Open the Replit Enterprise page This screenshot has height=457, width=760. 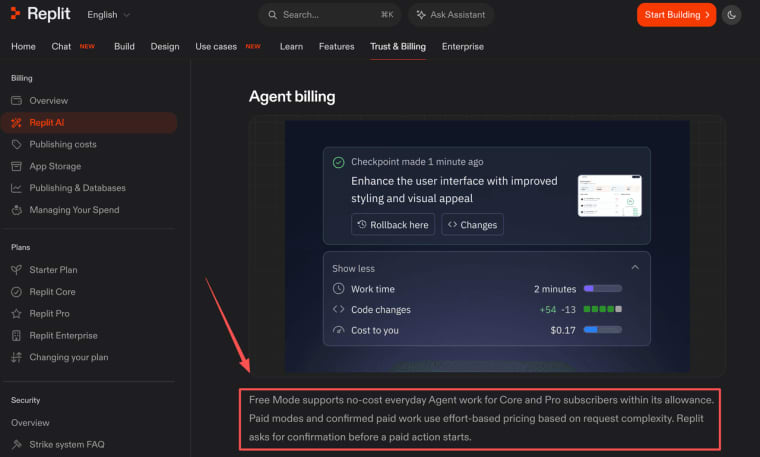pyautogui.click(x=63, y=335)
